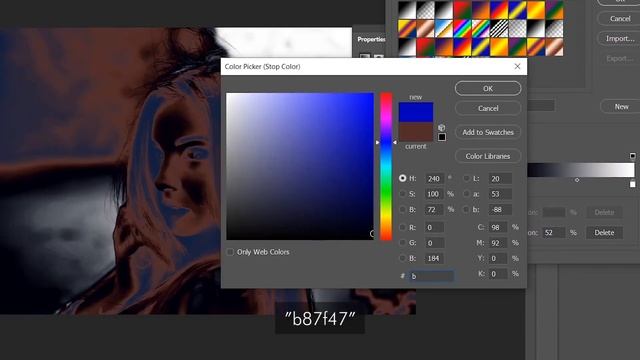This screenshot has height=360, width=640.
Task: Click the new blue color swatch
Action: 416,112
